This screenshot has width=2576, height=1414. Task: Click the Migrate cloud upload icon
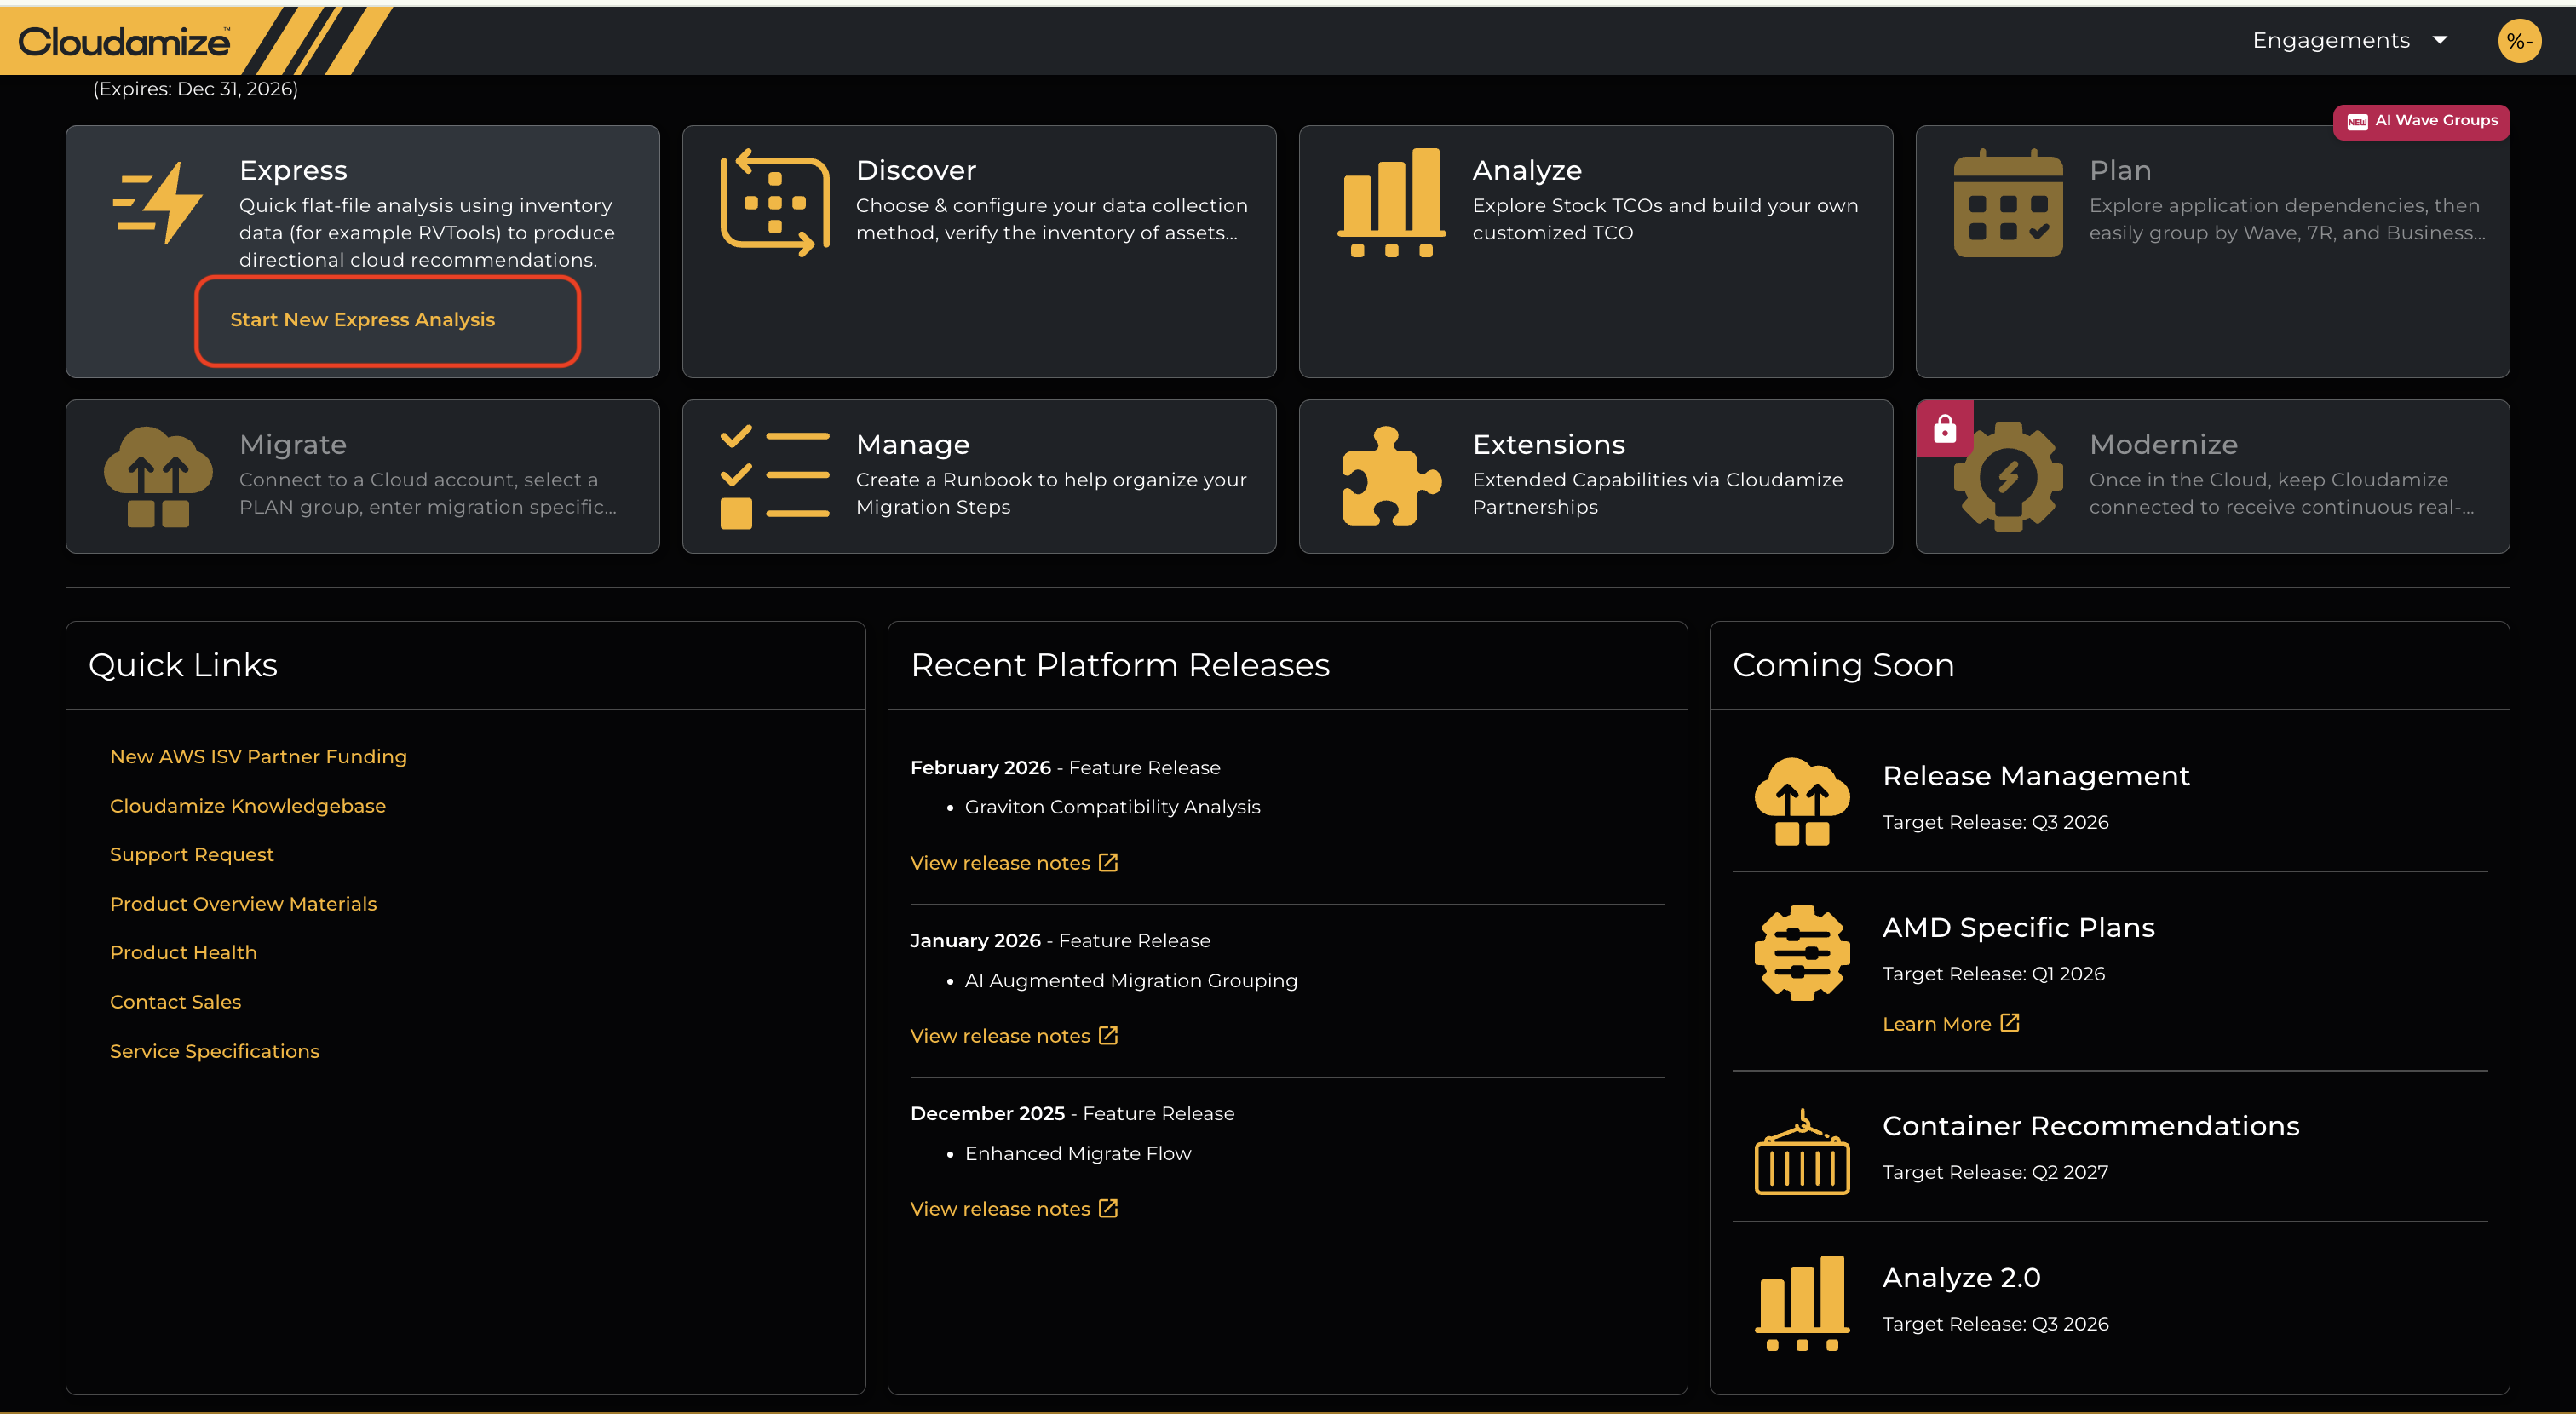(x=158, y=477)
